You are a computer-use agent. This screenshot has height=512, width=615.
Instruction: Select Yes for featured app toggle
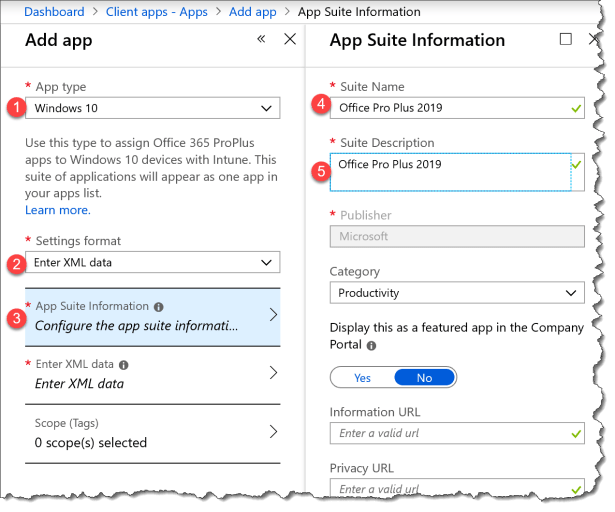(x=362, y=377)
